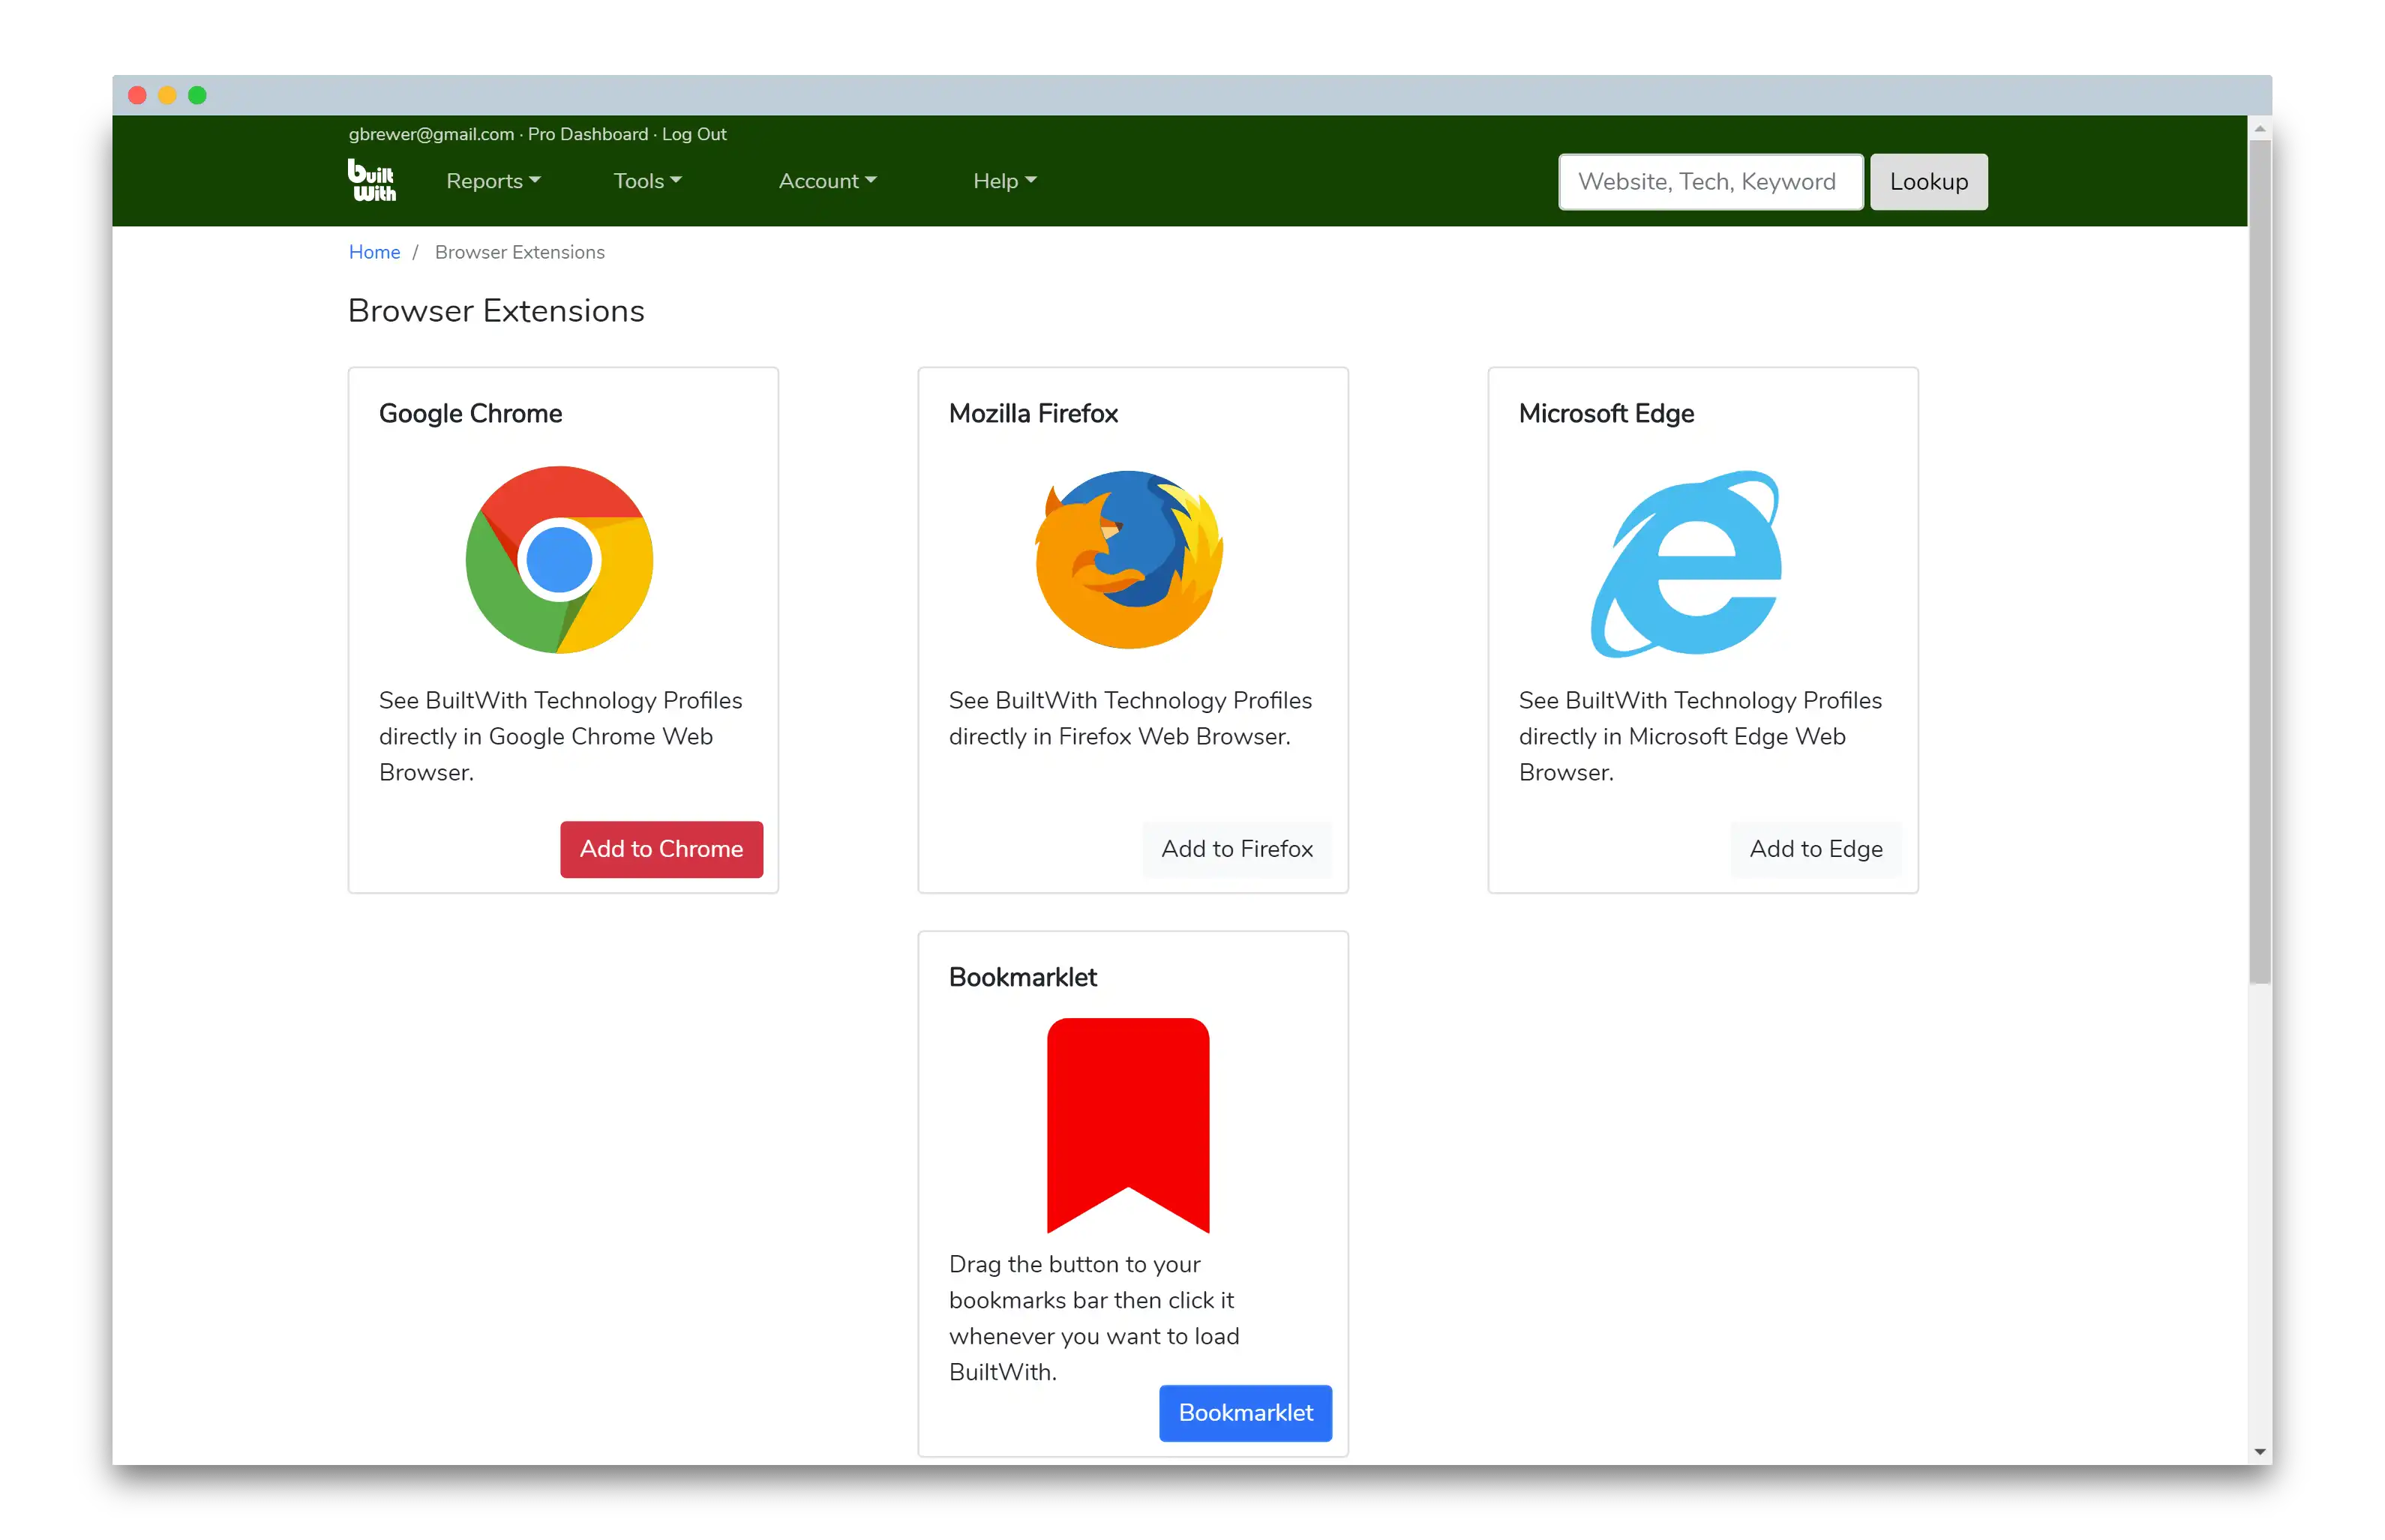Expand the Reports dropdown
This screenshot has width=2385, height=1540.
coord(492,181)
